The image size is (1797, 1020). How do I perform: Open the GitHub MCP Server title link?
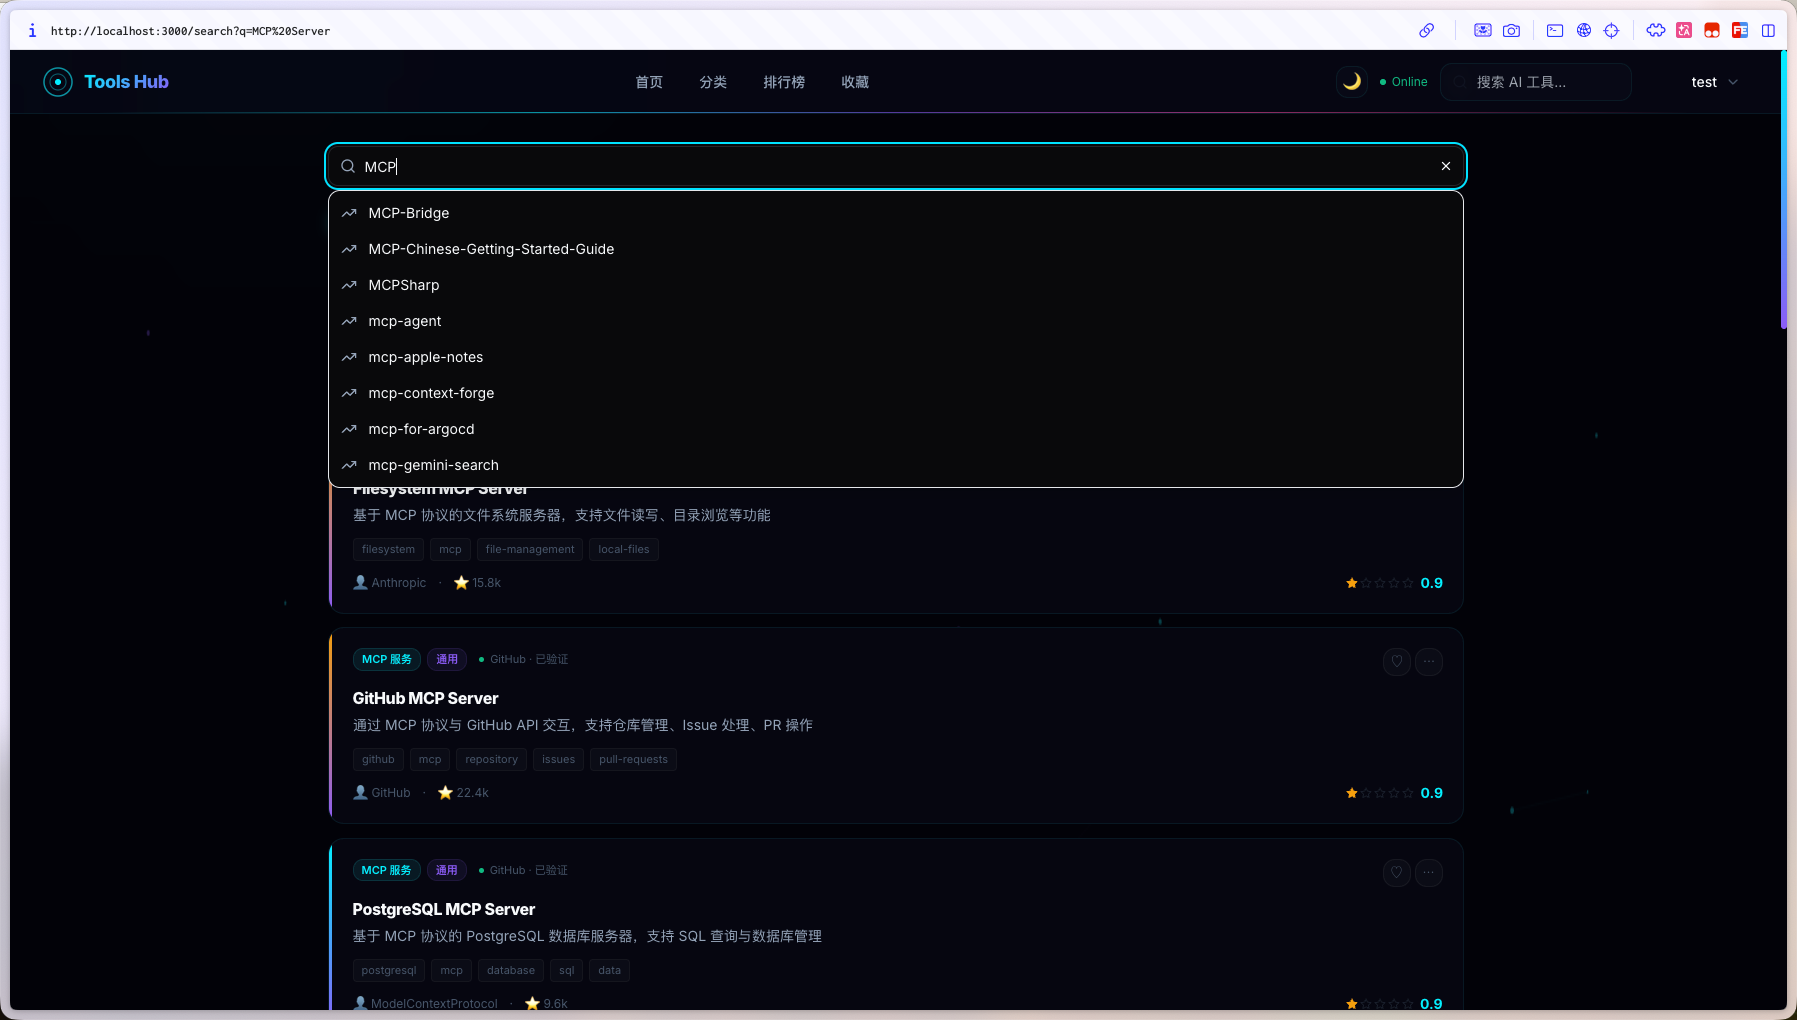pyautogui.click(x=425, y=698)
